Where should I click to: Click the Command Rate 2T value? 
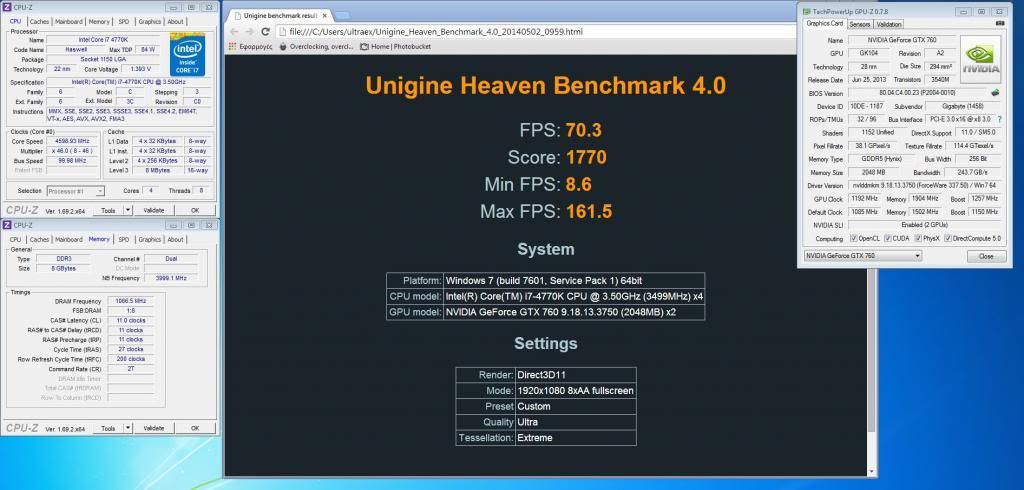[130, 369]
